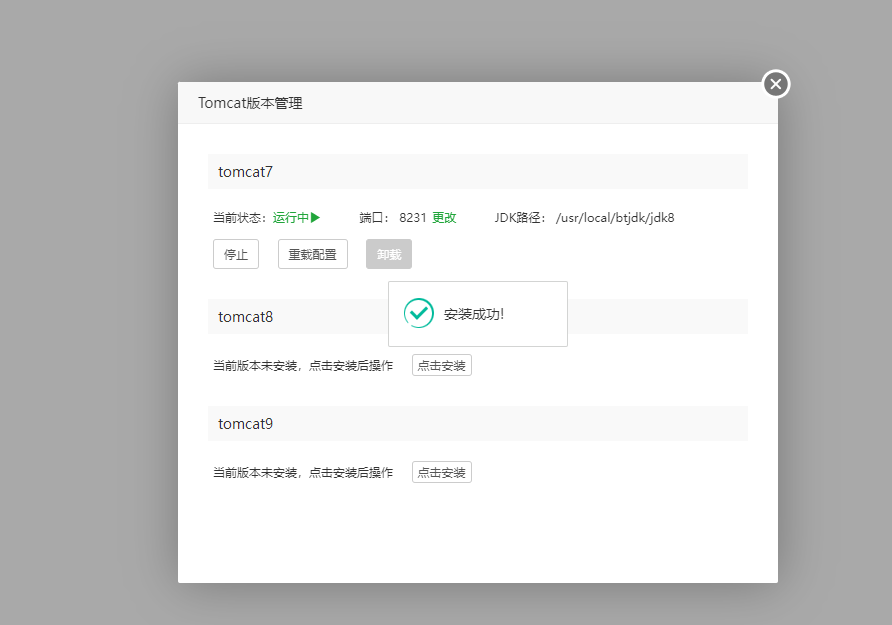Click the greyed 卸载 button
This screenshot has height=625, width=892.
click(389, 254)
